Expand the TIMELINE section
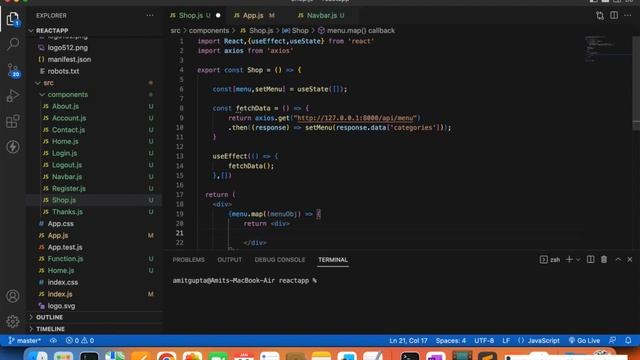This screenshot has height=360, width=640. (50, 329)
